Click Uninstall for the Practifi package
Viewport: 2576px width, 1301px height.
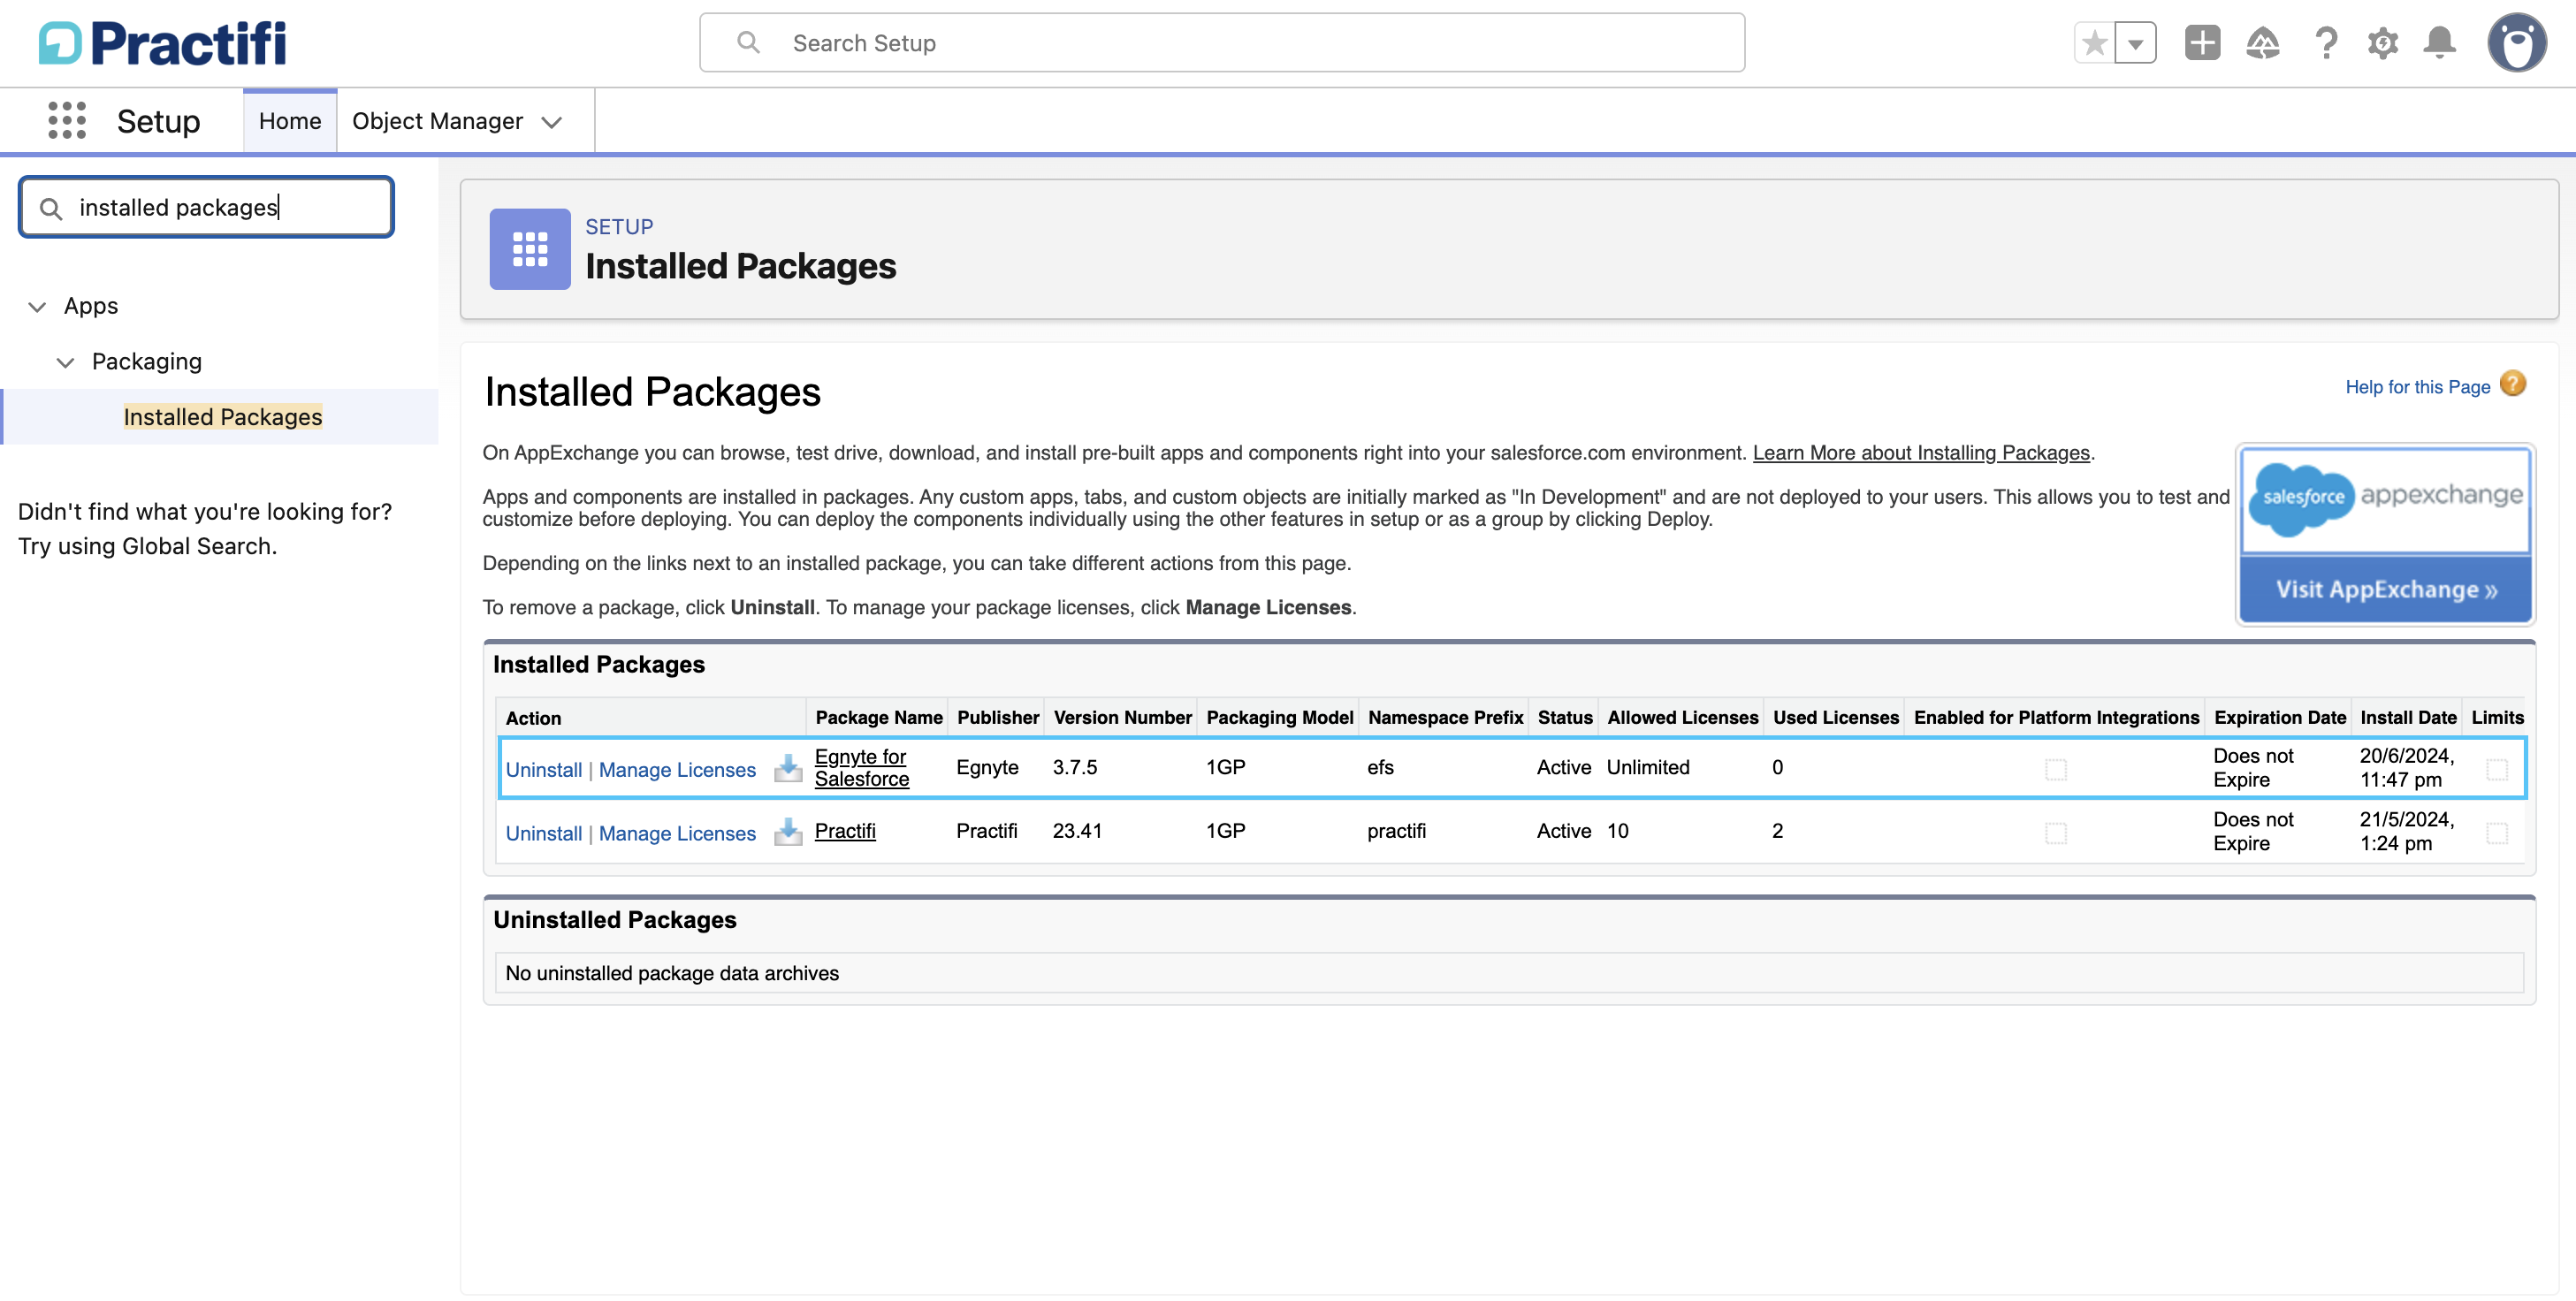[543, 834]
